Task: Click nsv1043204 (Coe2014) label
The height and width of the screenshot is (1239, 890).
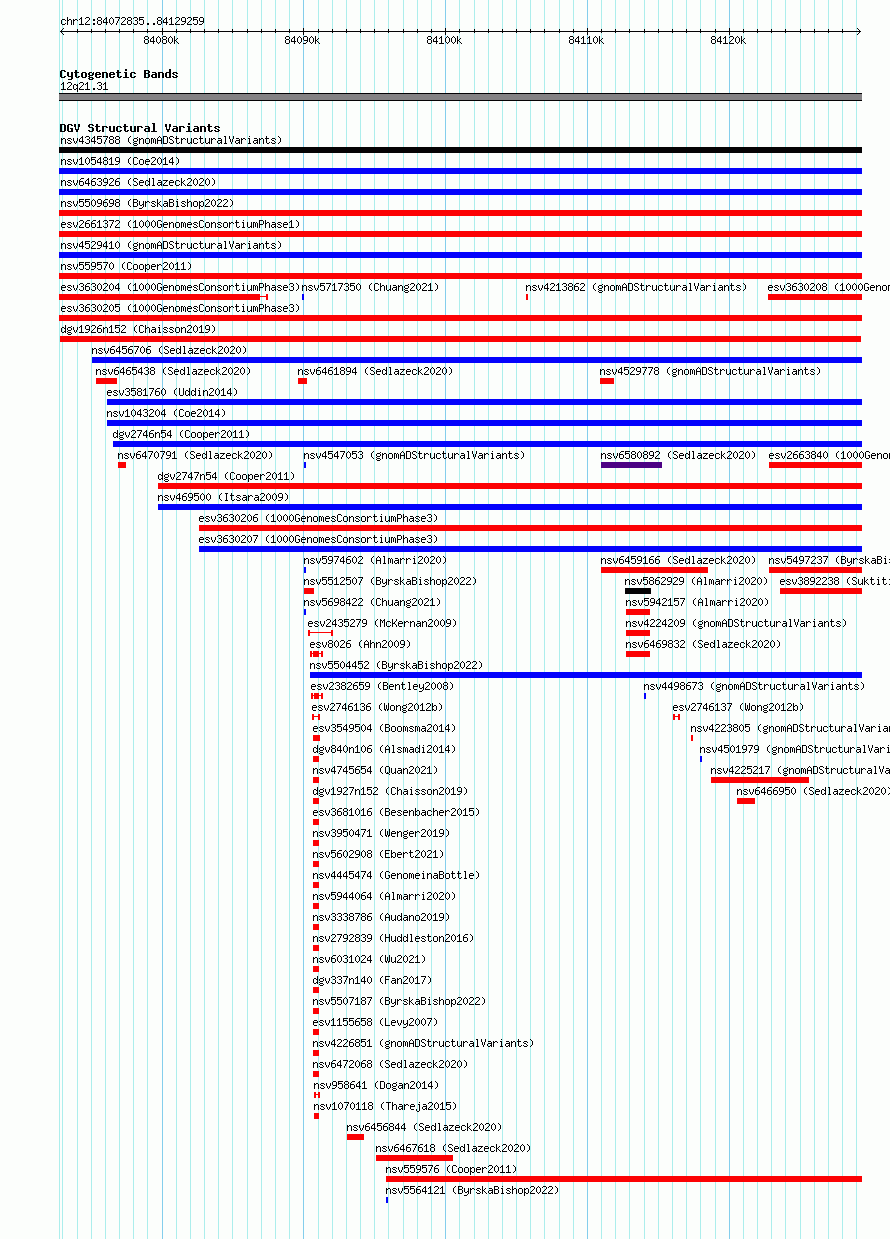Action: pos(167,413)
